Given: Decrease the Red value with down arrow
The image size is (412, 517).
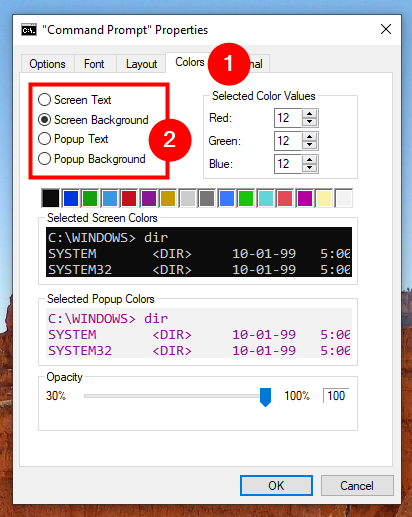Looking at the screenshot, I should point(310,122).
